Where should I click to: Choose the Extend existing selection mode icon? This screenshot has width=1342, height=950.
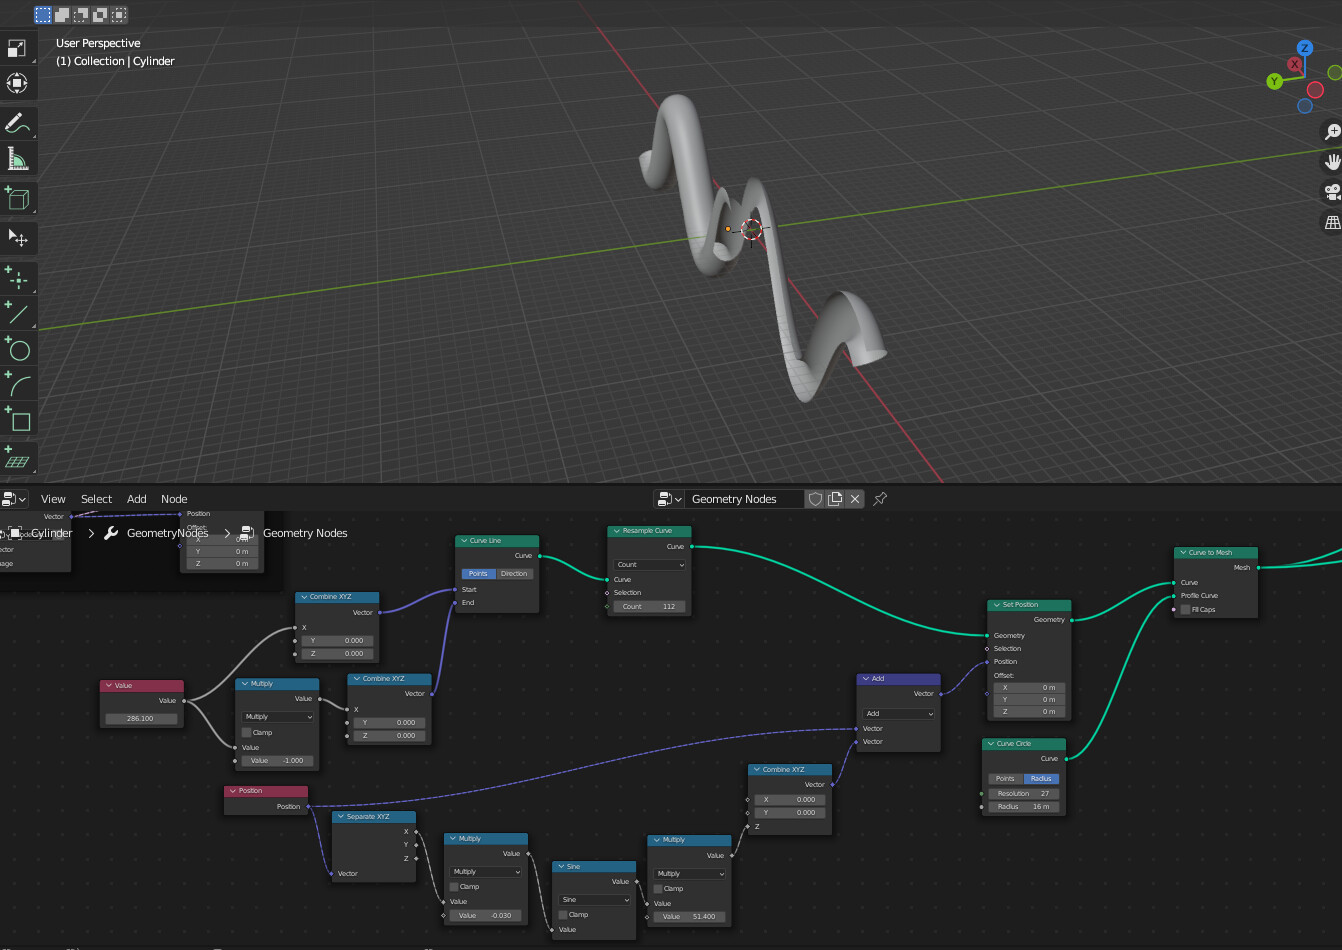click(62, 15)
